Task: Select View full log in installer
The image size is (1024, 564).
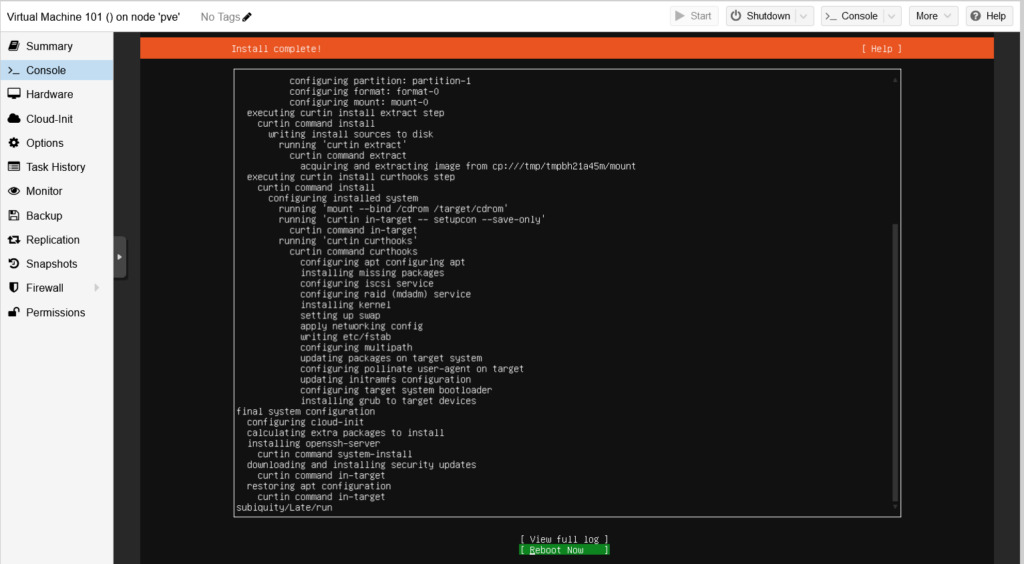Action: (564, 539)
